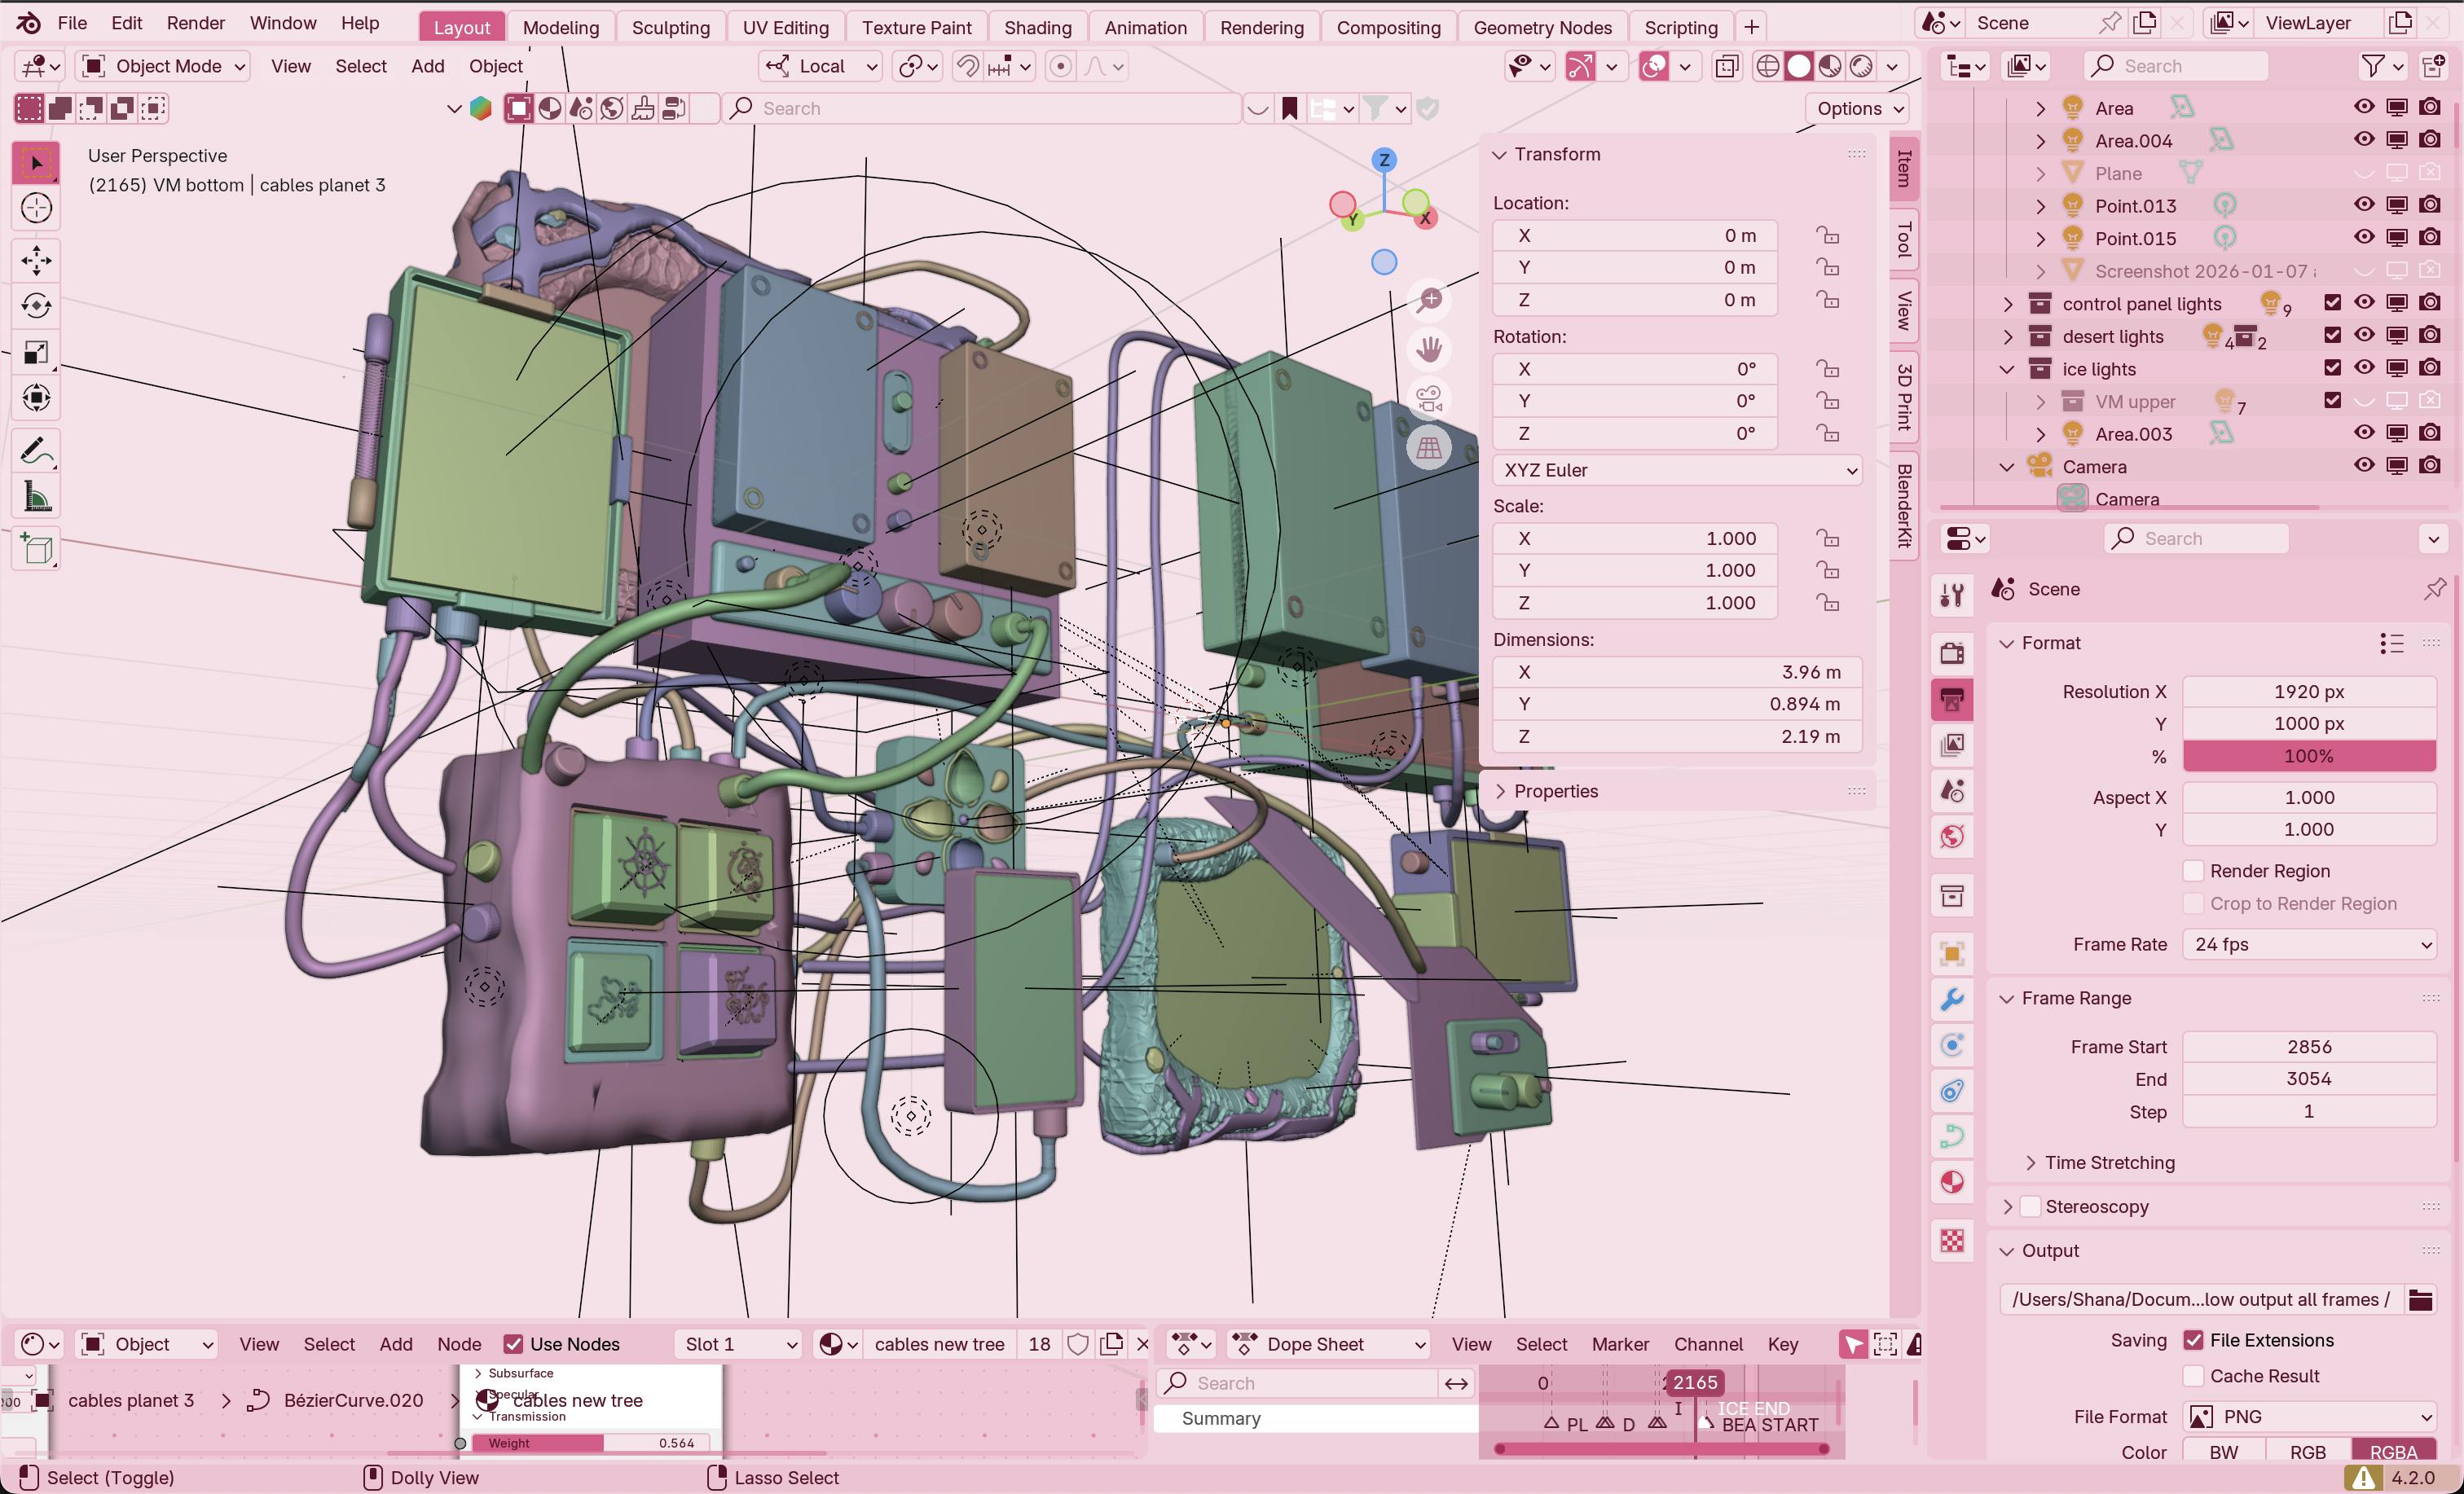Select RGB color output button
Screen dimensions: 2464x1494
point(2308,1451)
